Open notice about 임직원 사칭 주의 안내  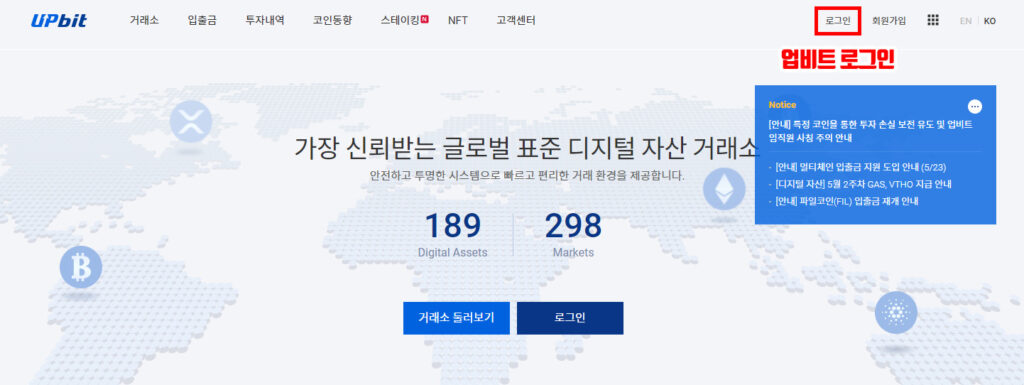871,131
